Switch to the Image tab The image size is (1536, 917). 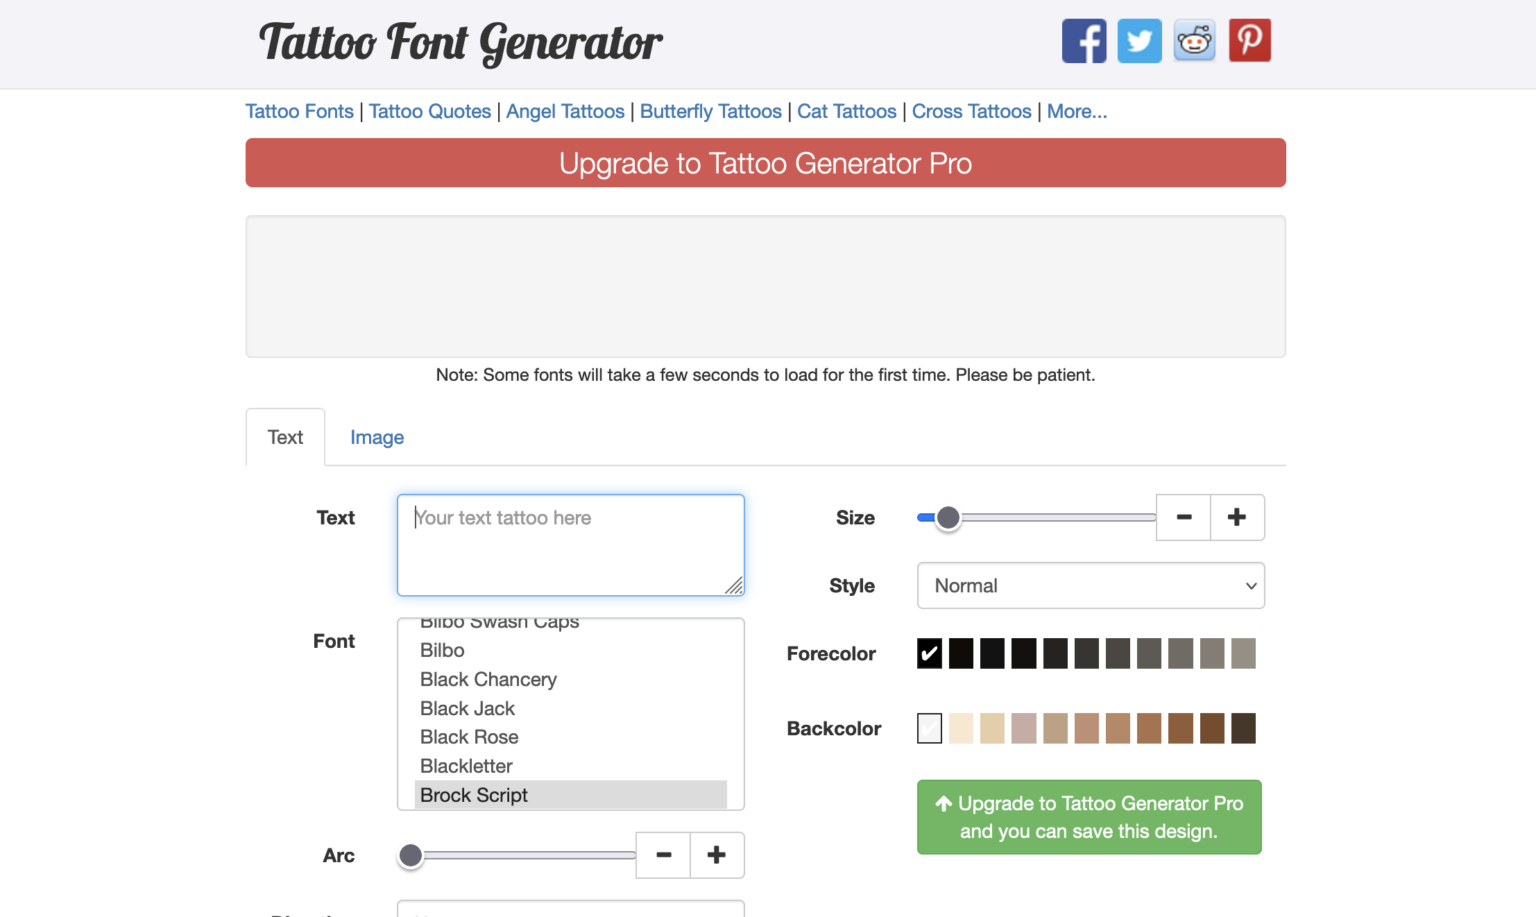click(x=377, y=437)
